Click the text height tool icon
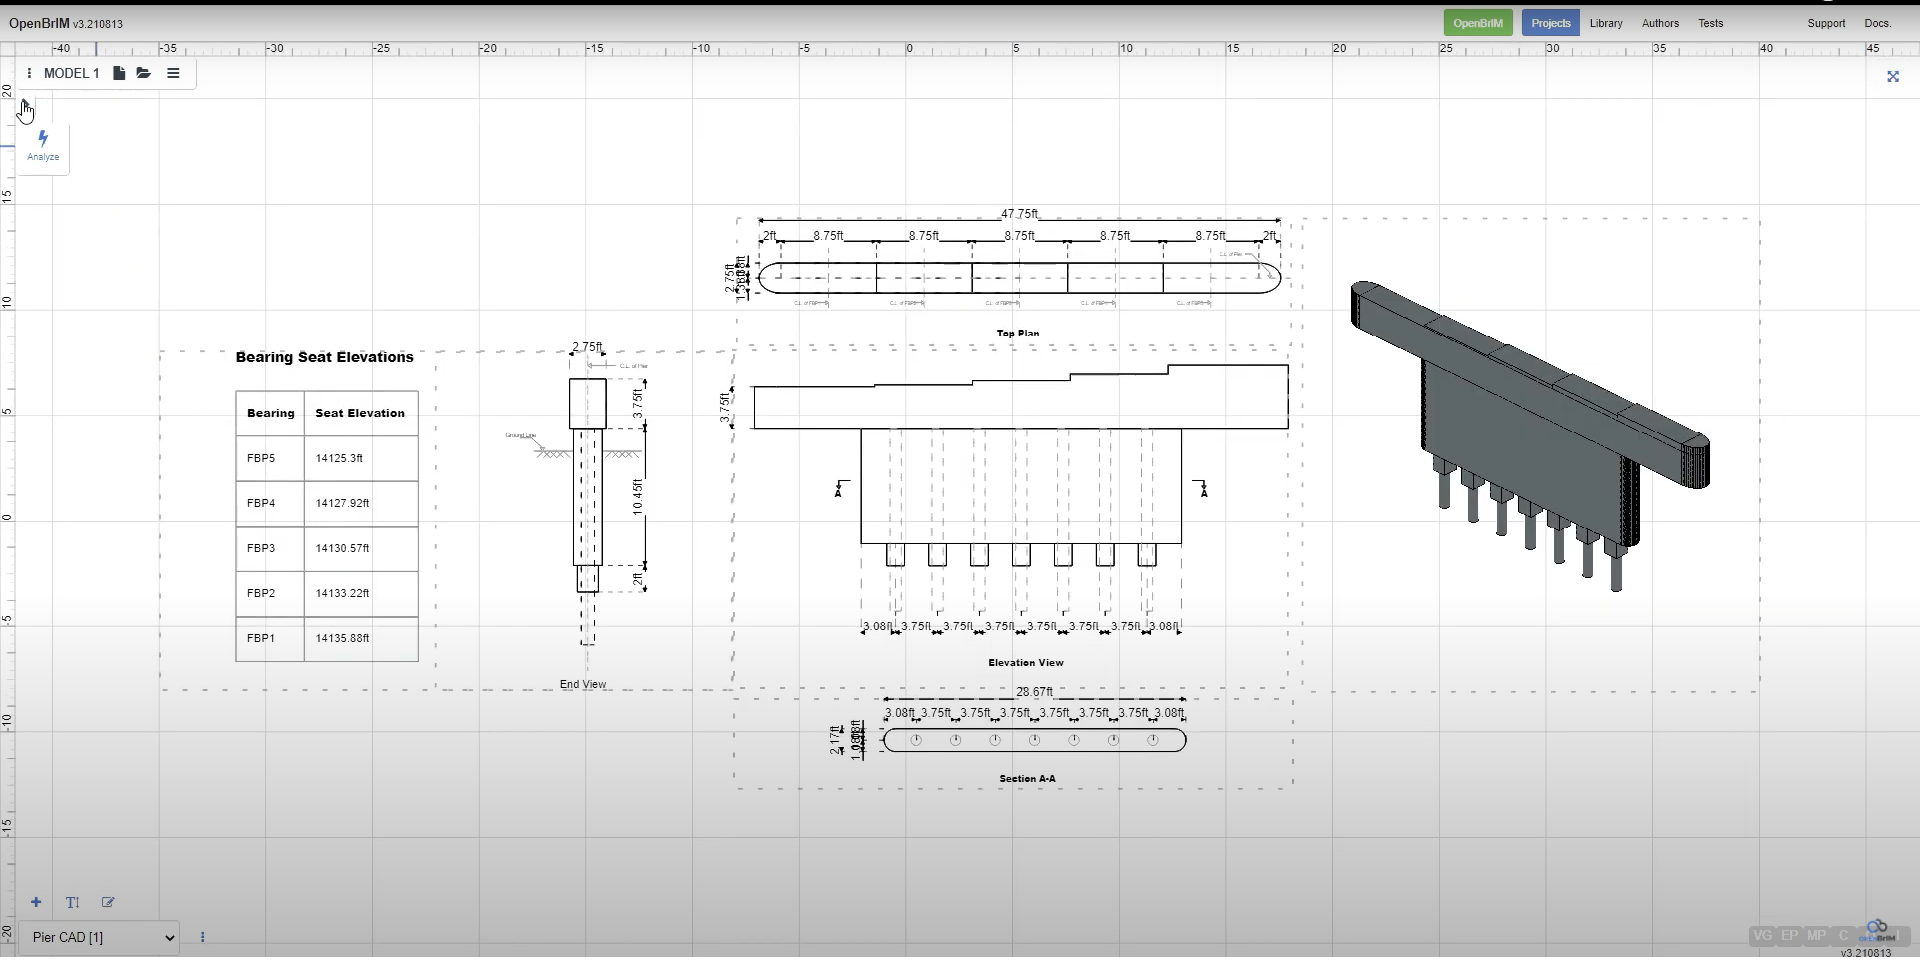The width and height of the screenshot is (1920, 960). pos(72,902)
